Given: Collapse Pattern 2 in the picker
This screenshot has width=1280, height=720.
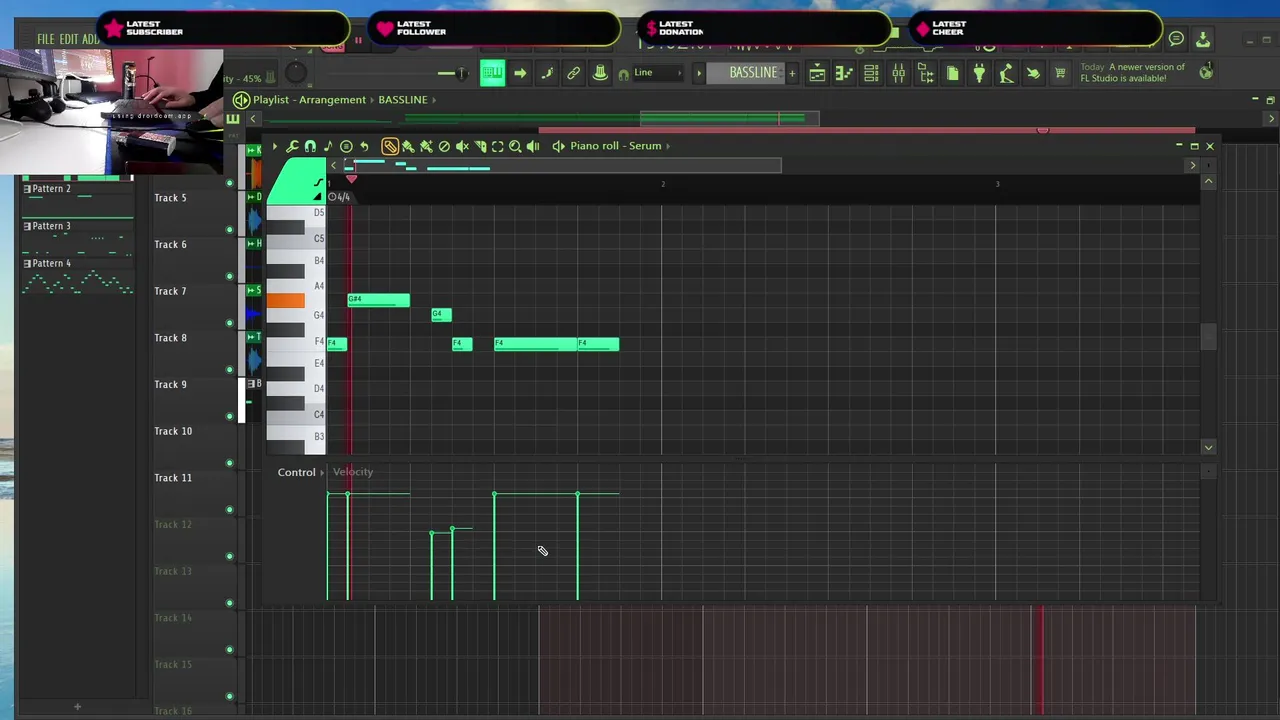Looking at the screenshot, I should click(x=27, y=189).
